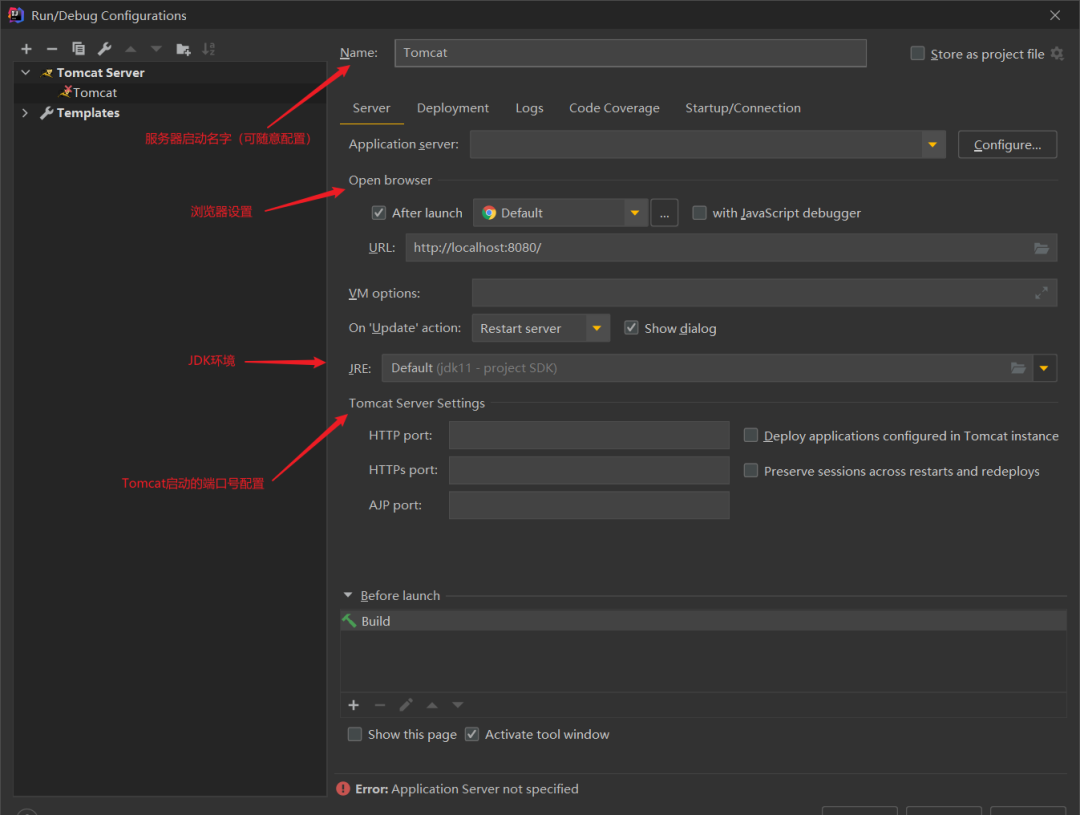Image resolution: width=1080 pixels, height=815 pixels.
Task: Collapse the Before launch section
Action: [x=348, y=595]
